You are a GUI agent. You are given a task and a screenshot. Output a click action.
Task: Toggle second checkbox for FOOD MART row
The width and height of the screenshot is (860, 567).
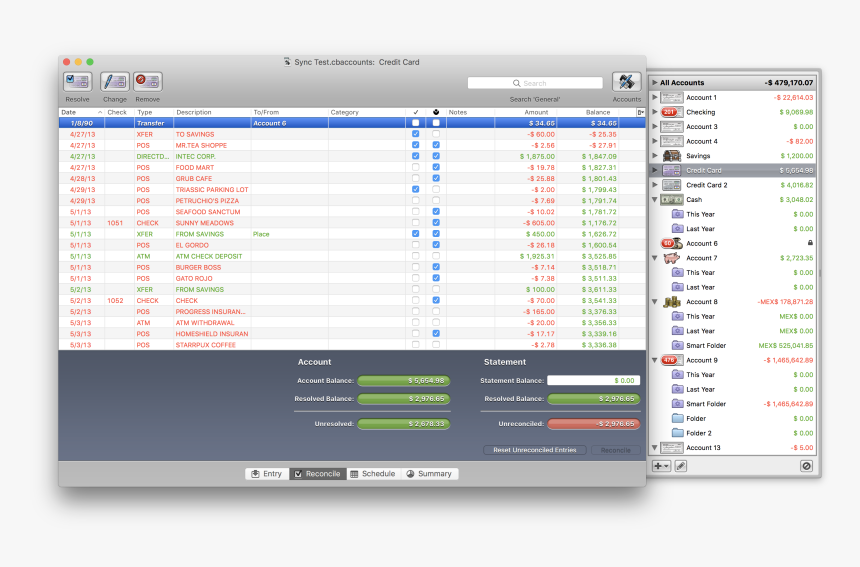coord(436,167)
